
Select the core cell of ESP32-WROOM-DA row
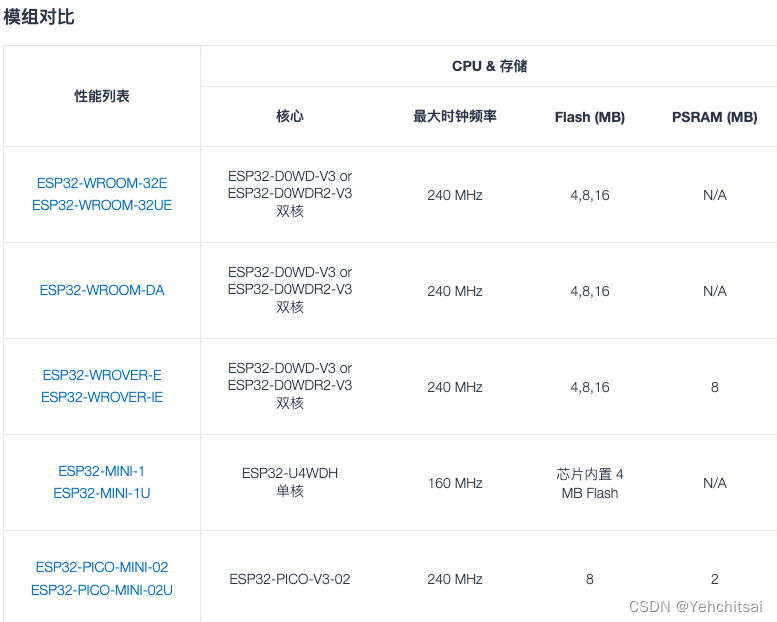pos(290,290)
